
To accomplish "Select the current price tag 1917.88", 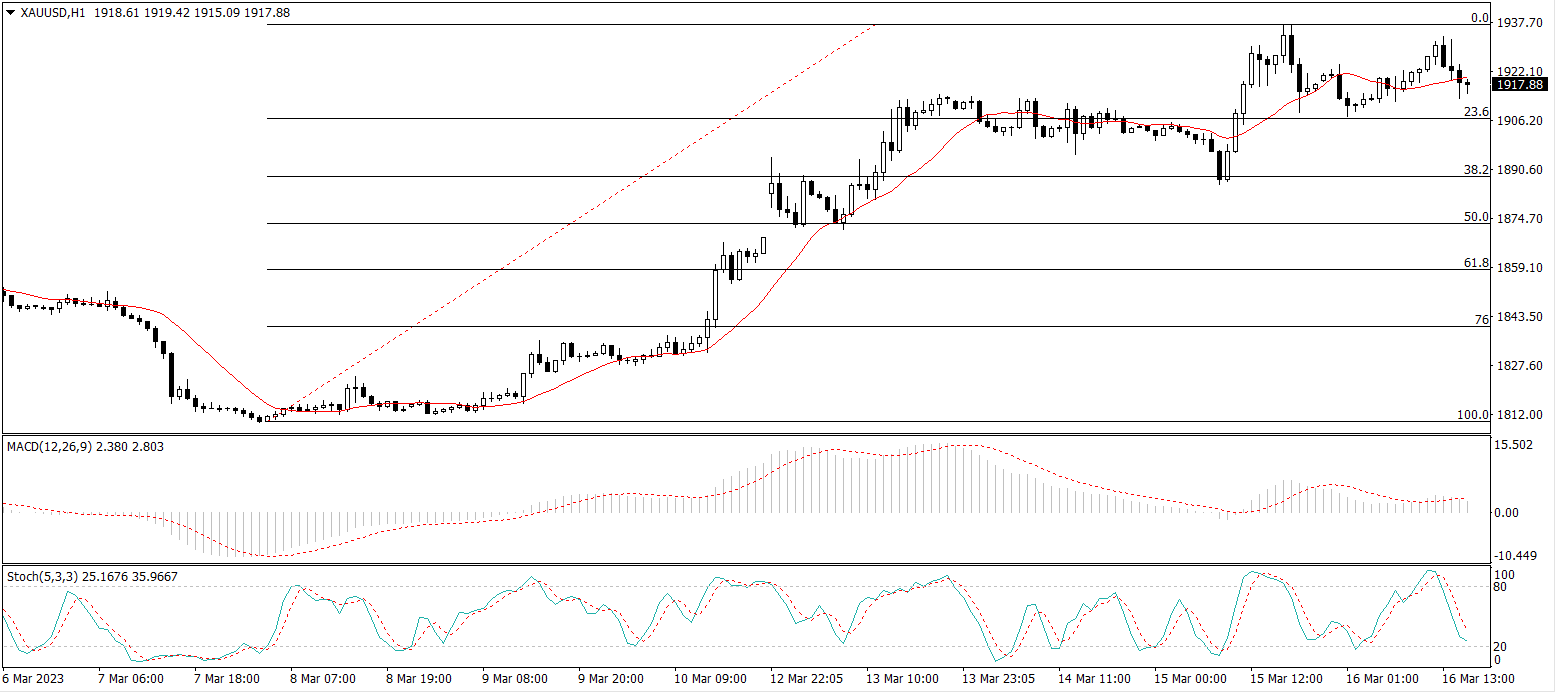I will 1520,85.
